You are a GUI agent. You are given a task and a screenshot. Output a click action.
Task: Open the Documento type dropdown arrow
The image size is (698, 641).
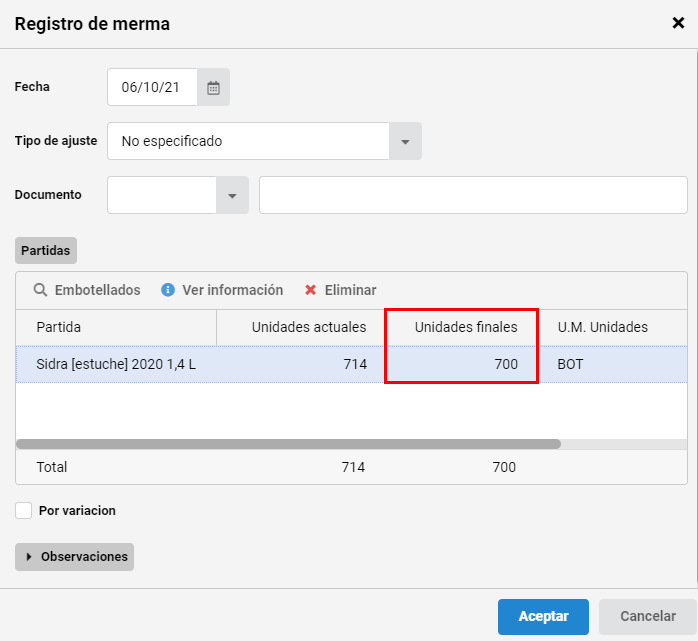232,195
